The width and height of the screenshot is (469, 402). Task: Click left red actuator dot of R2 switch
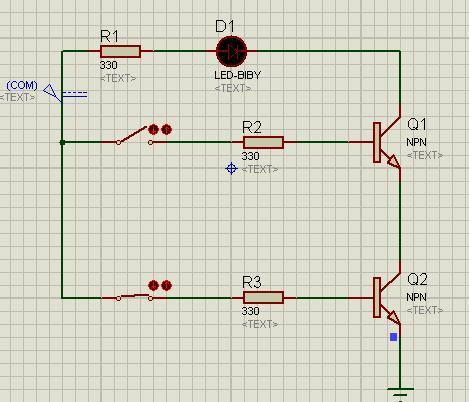(x=153, y=129)
